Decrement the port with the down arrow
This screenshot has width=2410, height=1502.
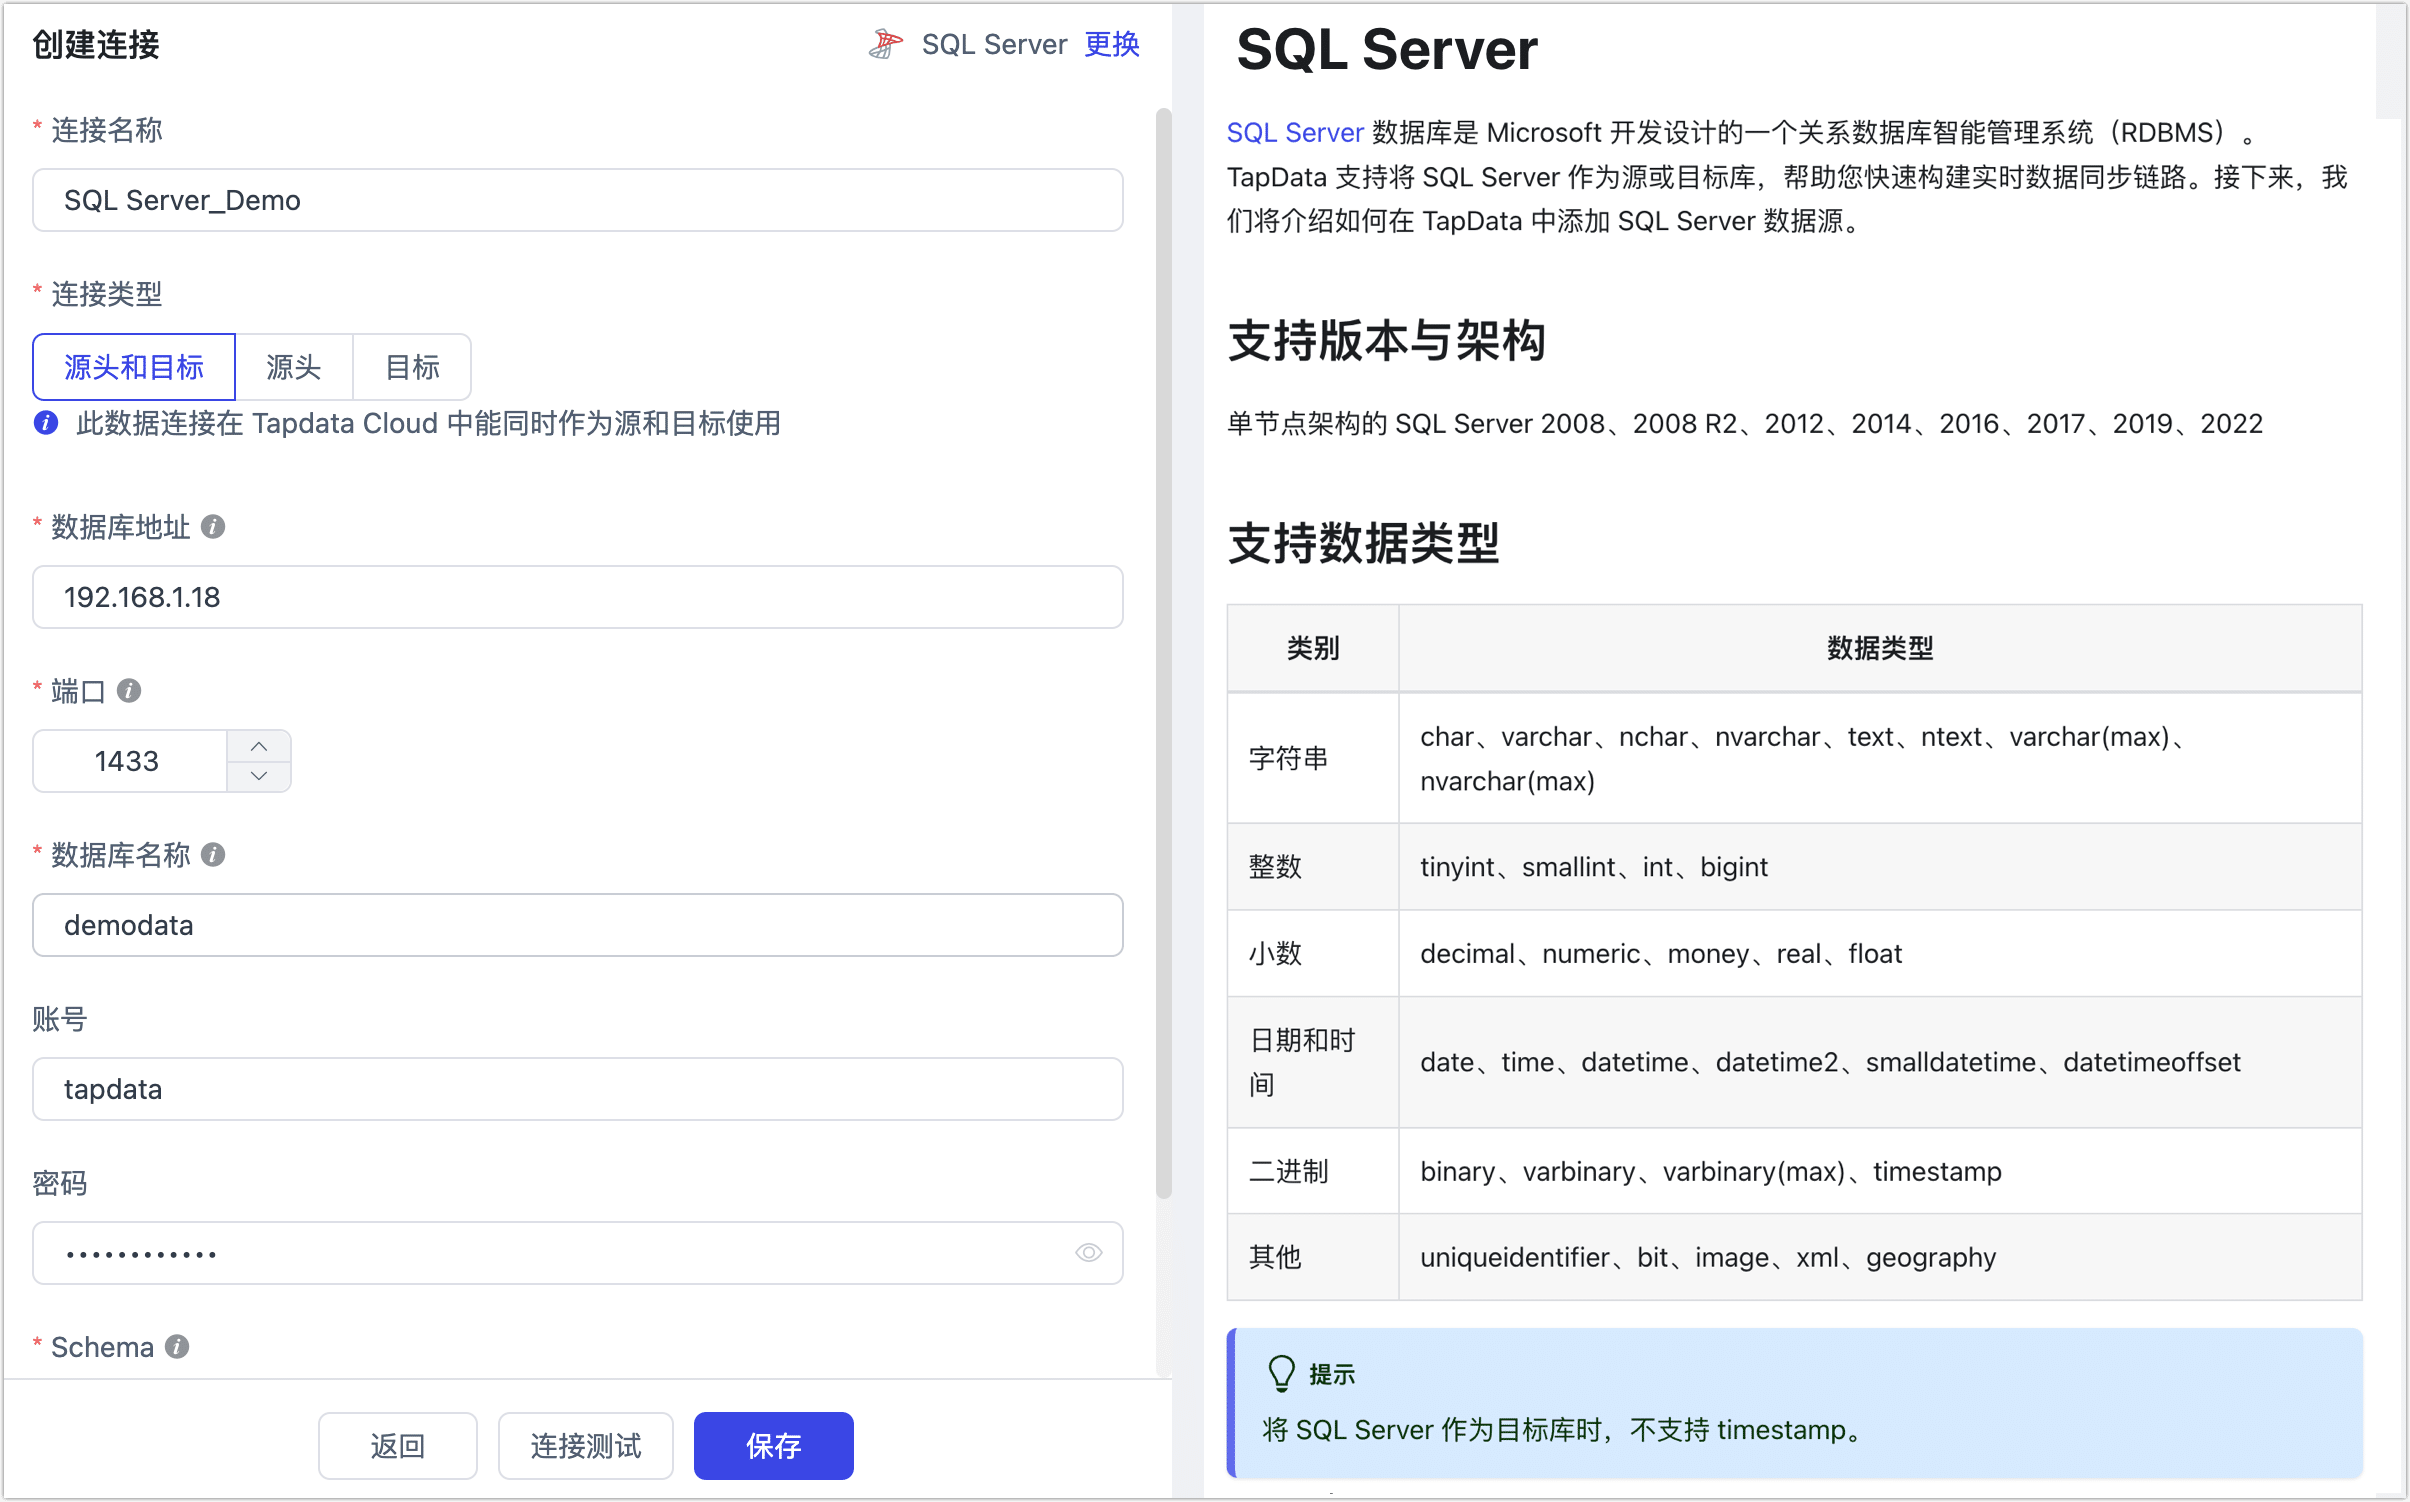click(258, 775)
